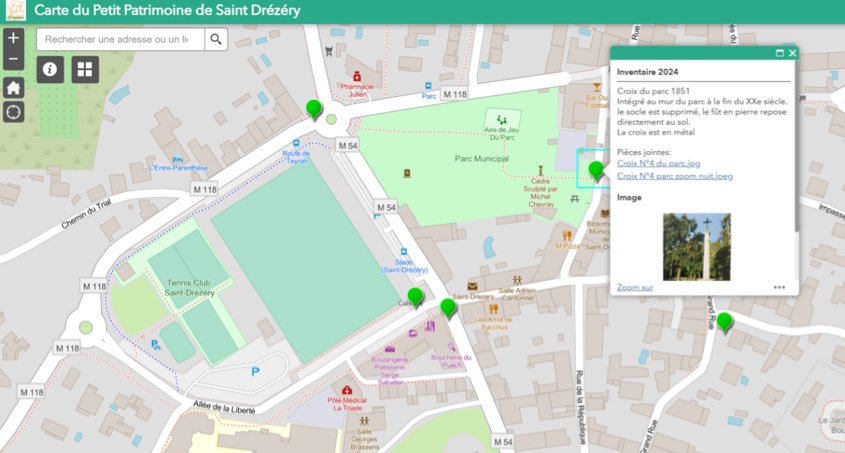Select green marker on Grand Rue

point(724,321)
